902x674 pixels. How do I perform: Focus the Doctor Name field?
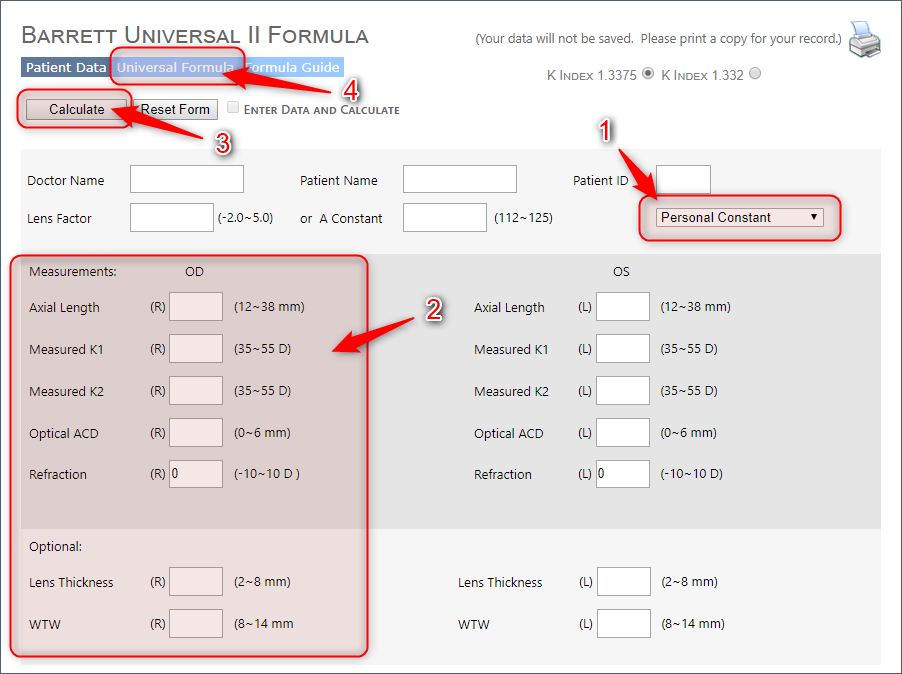(x=187, y=179)
